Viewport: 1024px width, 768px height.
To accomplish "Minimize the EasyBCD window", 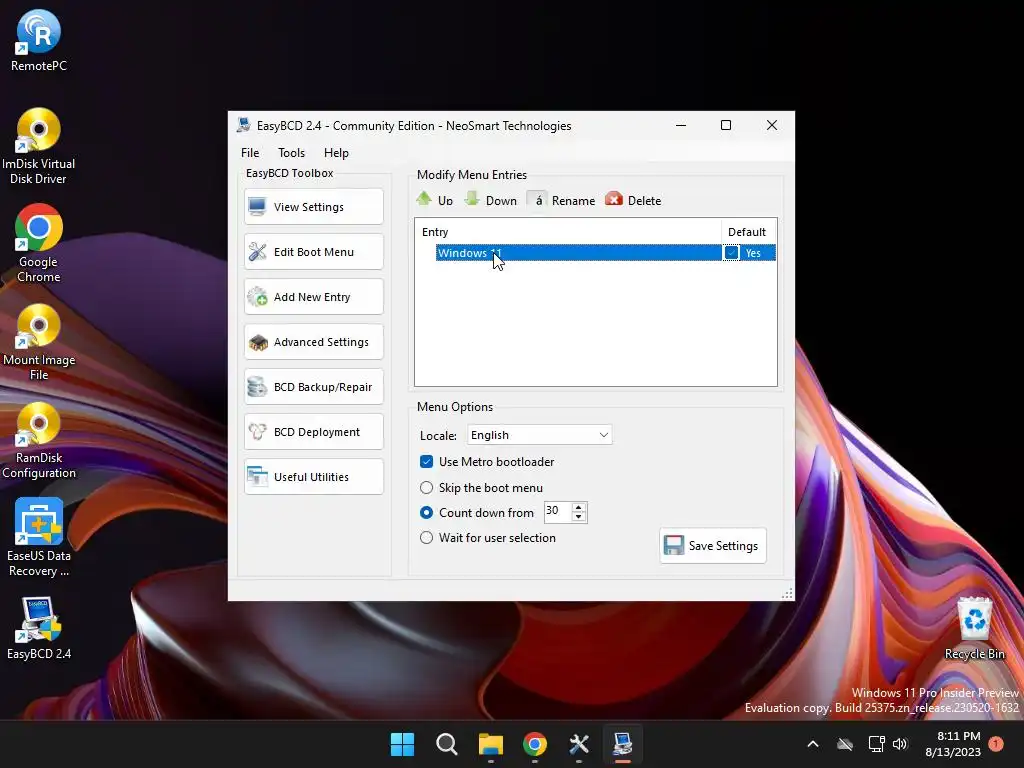I will tap(681, 125).
